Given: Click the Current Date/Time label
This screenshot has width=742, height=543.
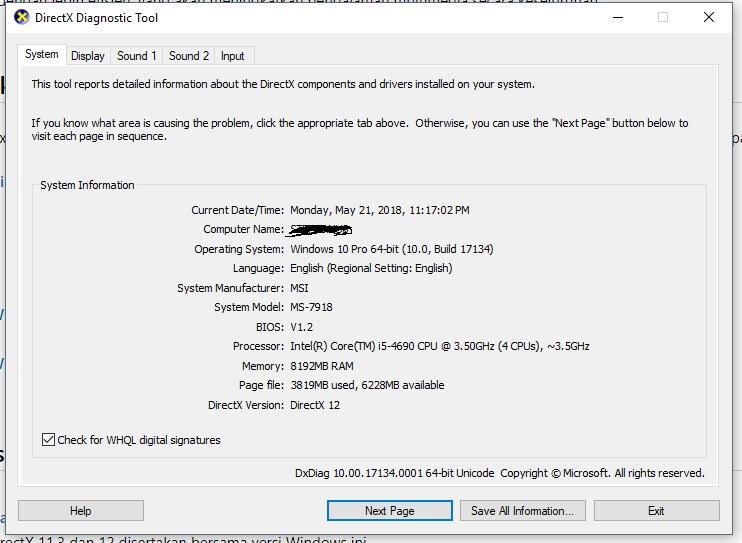Looking at the screenshot, I should point(238,210).
